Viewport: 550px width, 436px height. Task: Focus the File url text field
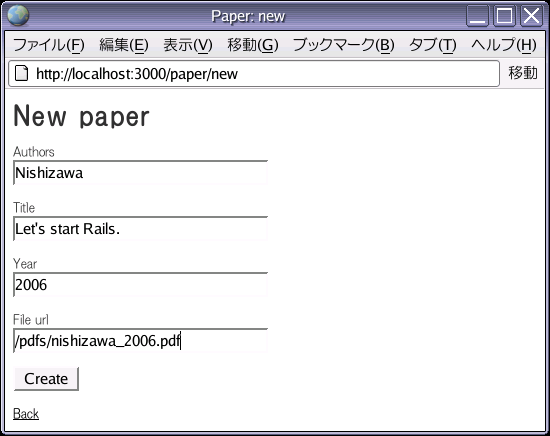click(x=140, y=341)
